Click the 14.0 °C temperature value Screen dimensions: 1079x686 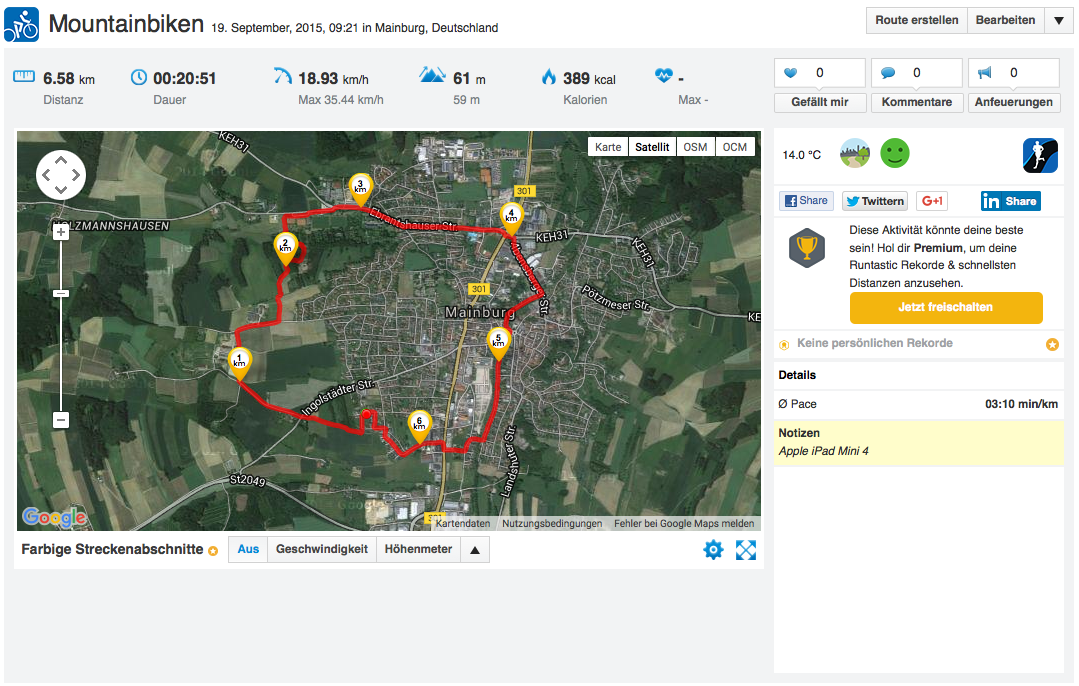coord(802,155)
